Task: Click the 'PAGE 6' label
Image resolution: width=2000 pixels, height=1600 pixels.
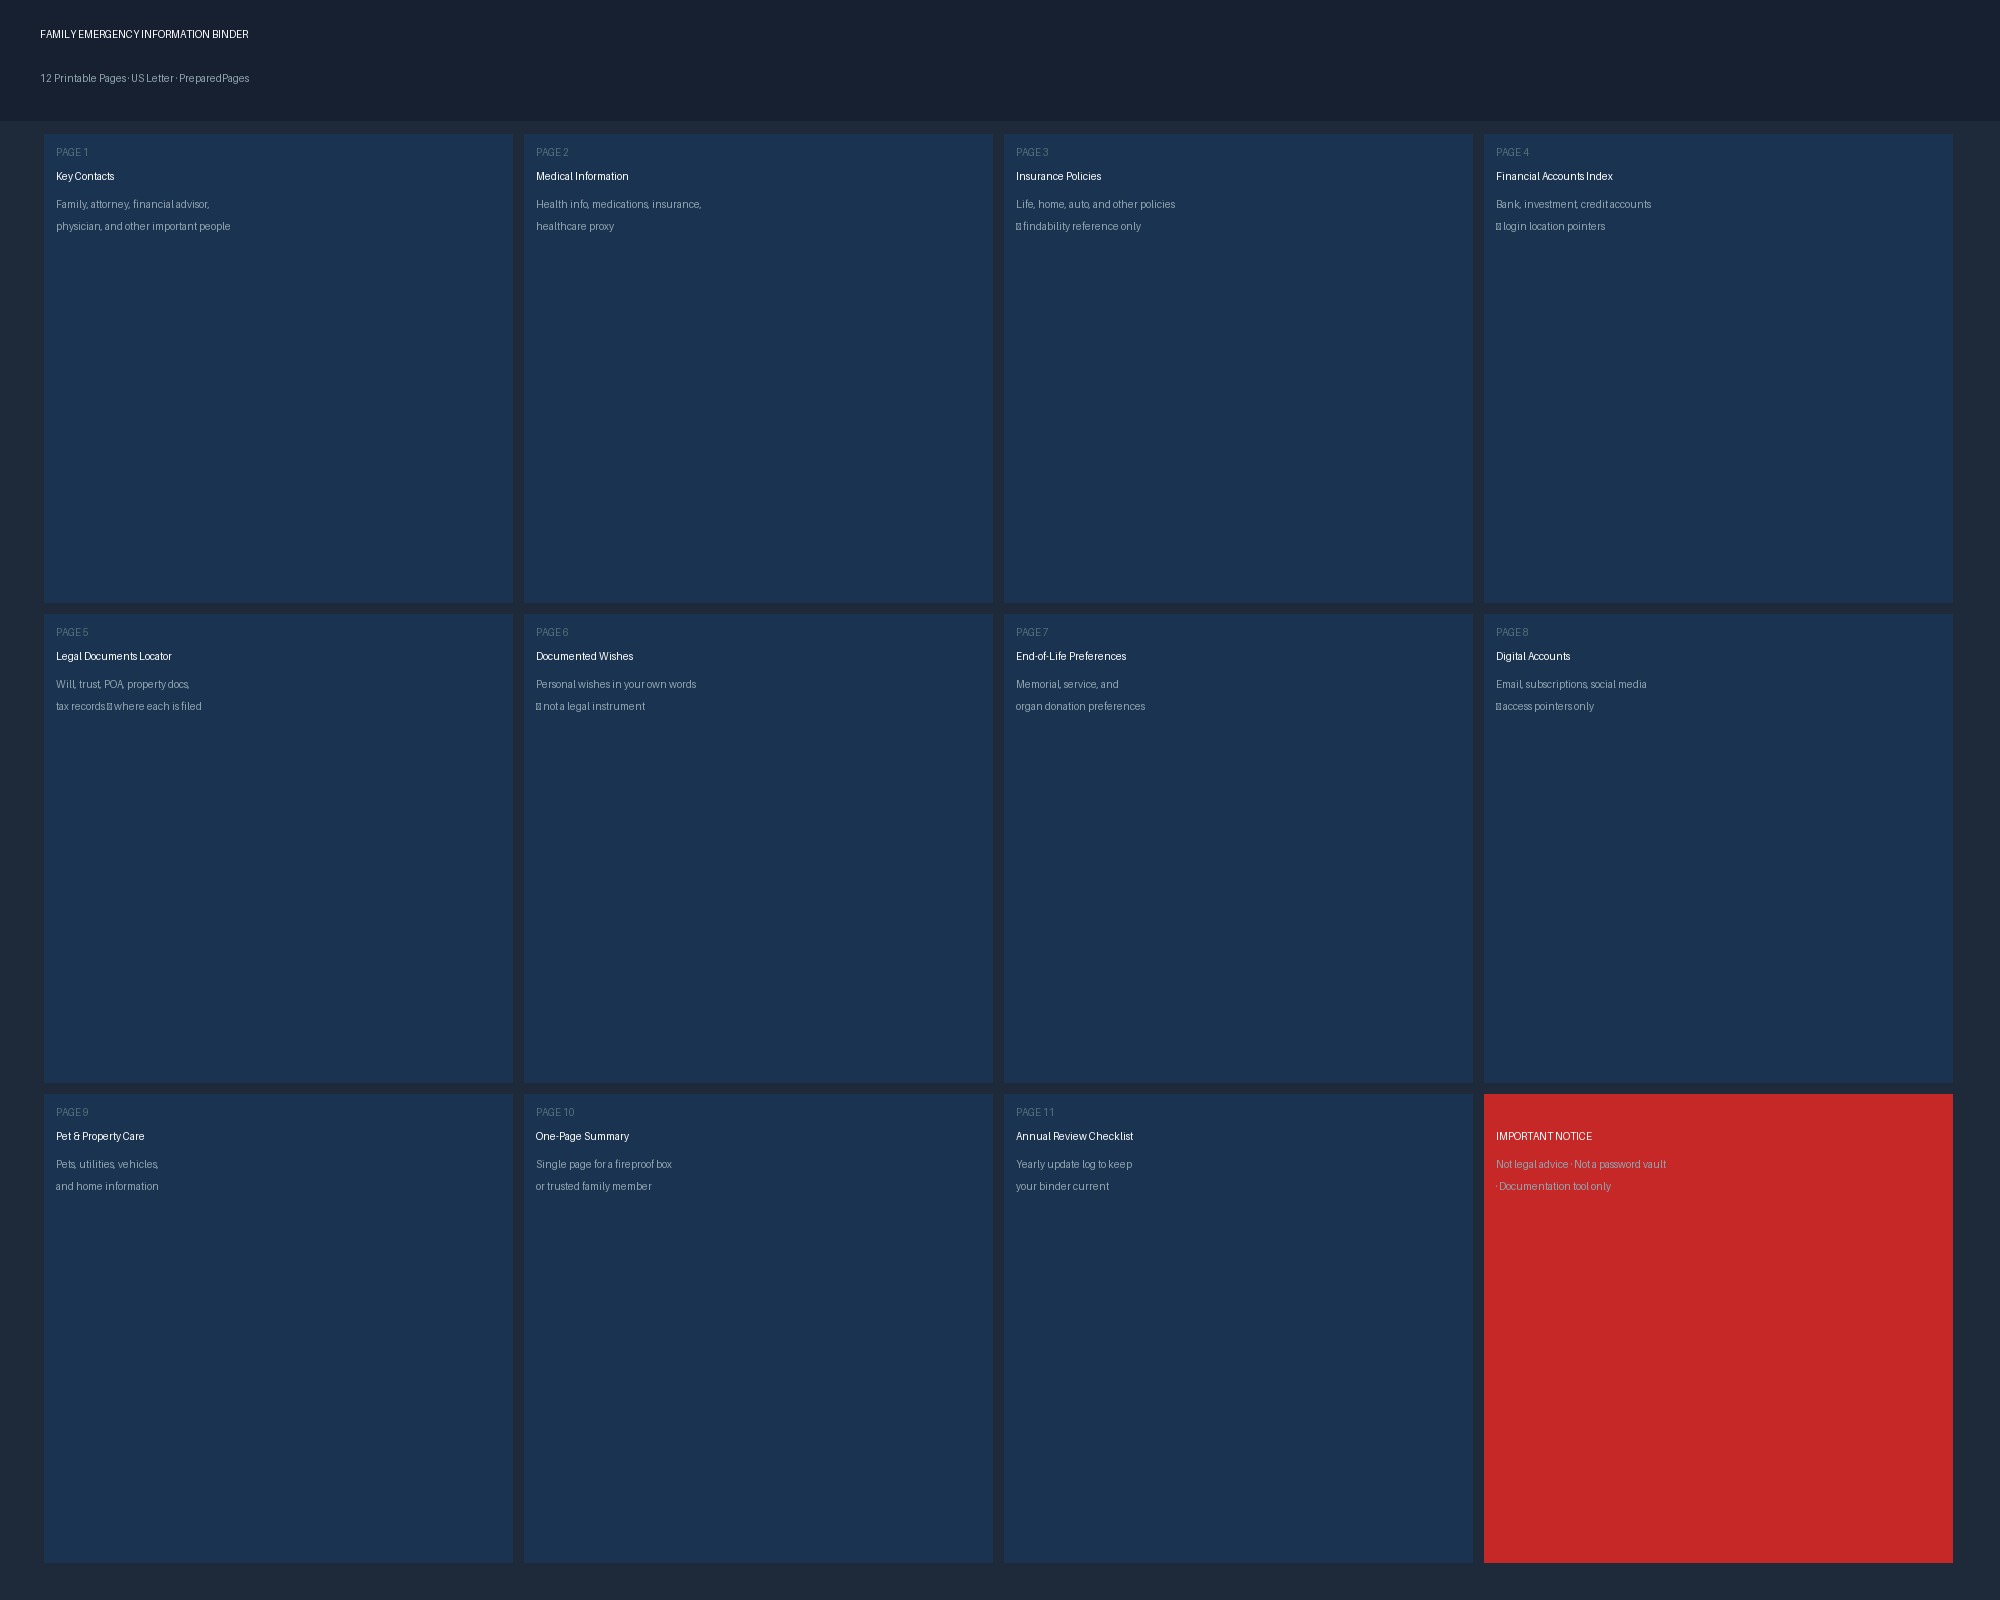Action: 552,632
